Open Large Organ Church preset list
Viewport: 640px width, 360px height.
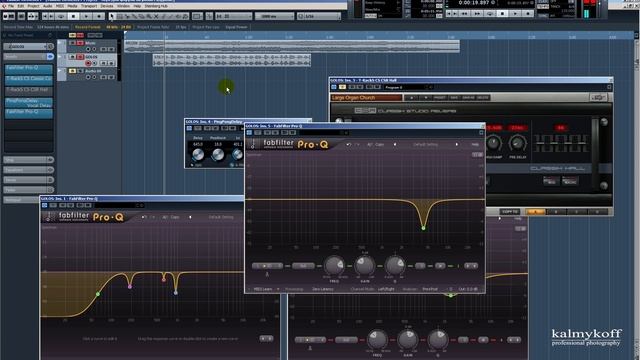[x=366, y=98]
